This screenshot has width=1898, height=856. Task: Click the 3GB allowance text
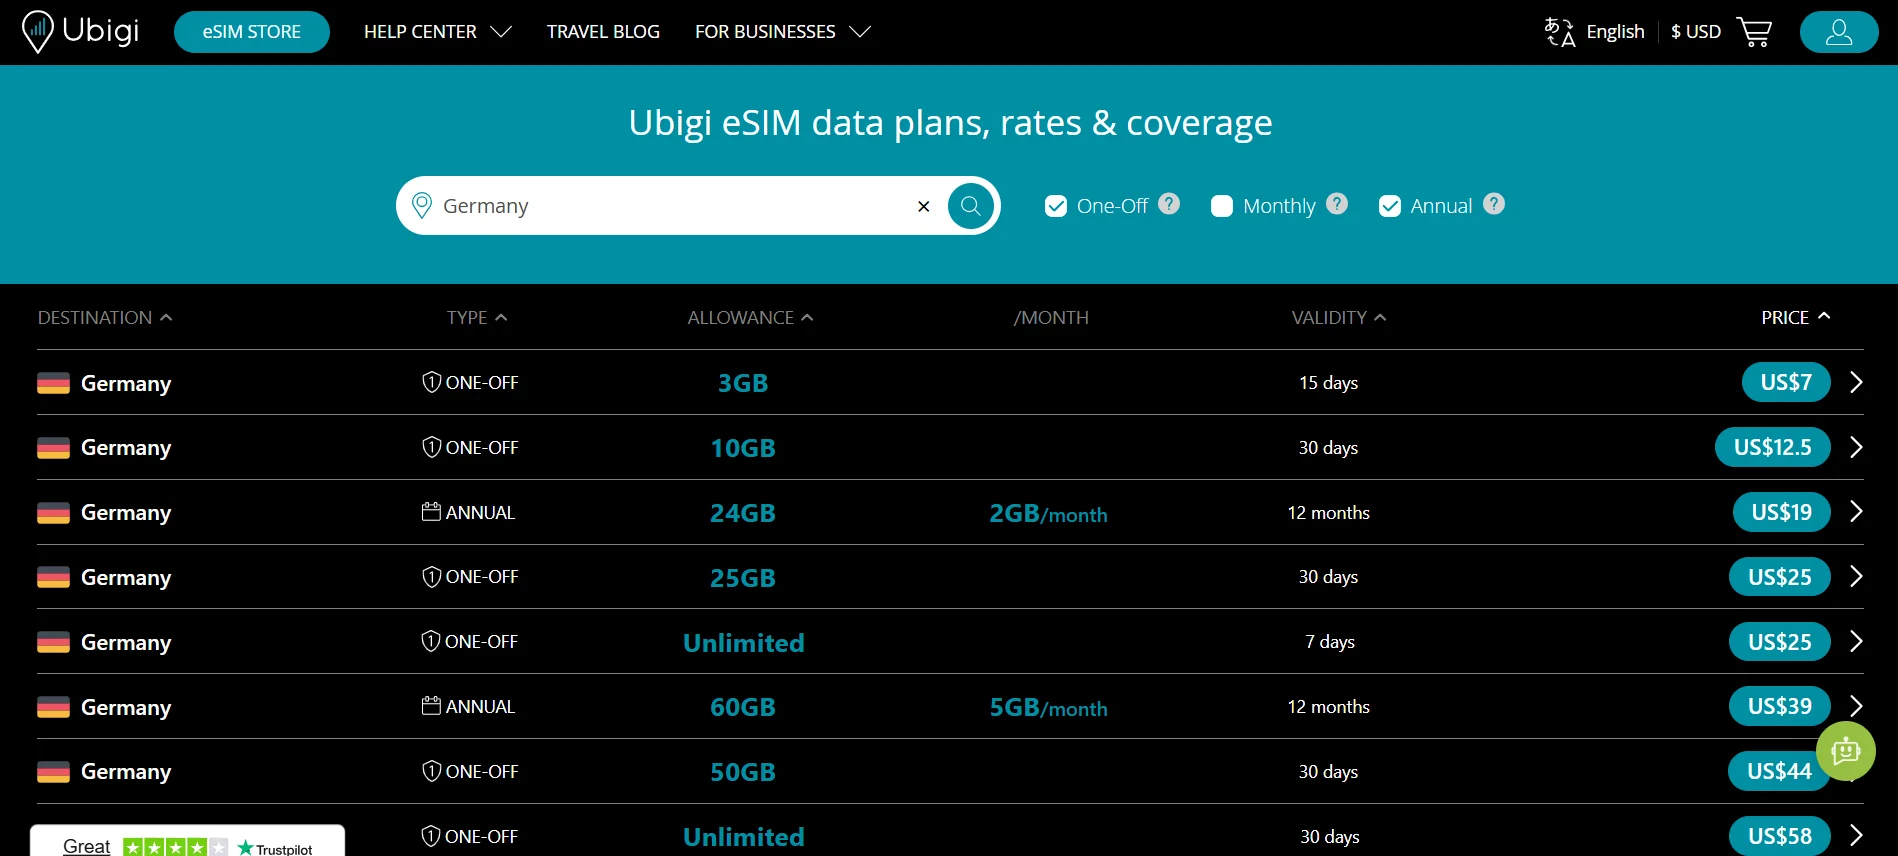click(x=743, y=383)
